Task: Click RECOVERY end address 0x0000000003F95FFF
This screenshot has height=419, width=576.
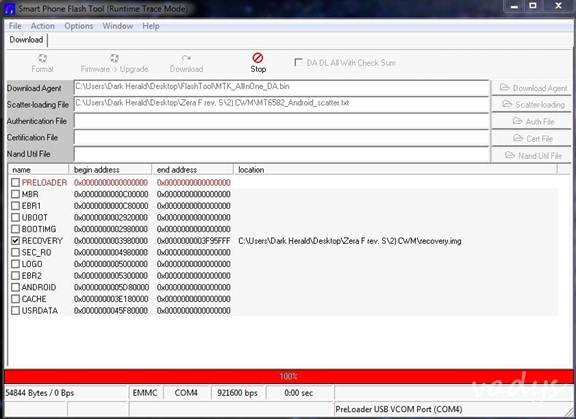Action: 194,241
